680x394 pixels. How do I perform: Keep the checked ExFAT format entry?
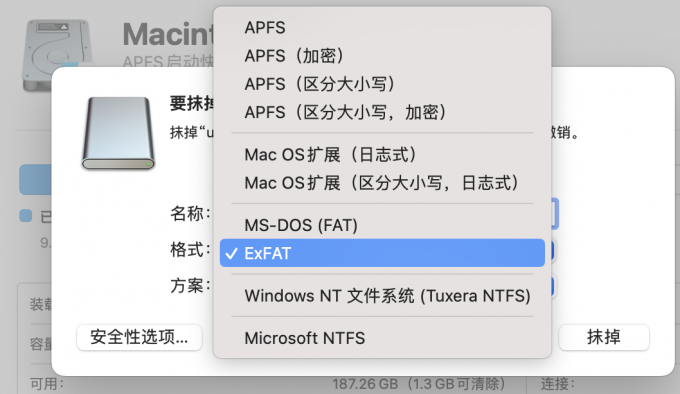point(382,253)
